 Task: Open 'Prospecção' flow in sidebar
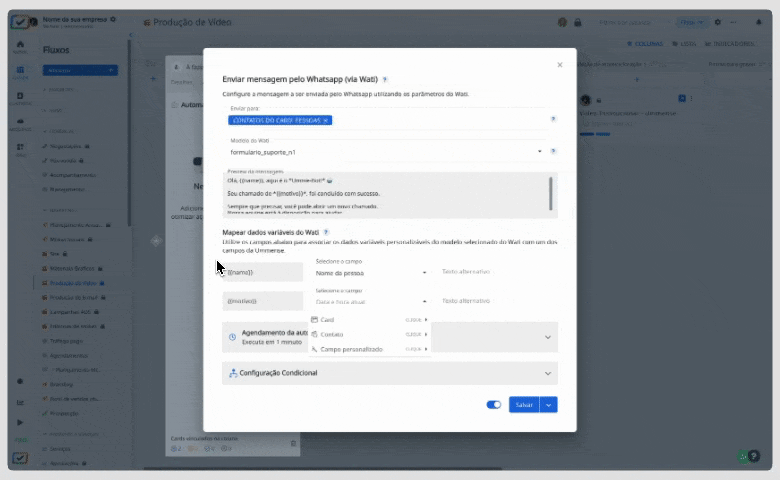(64, 413)
